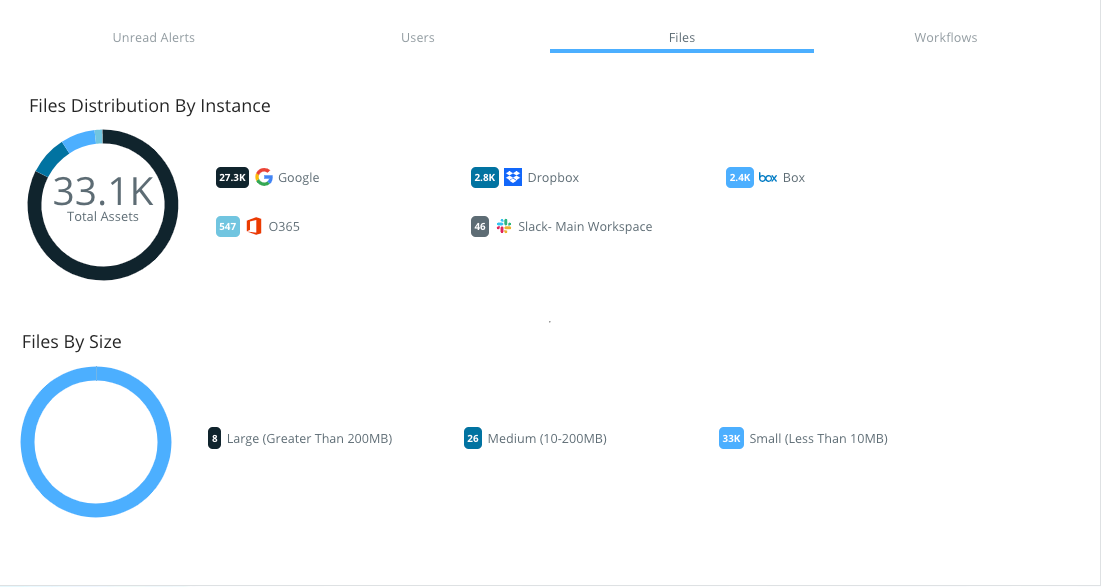Click the 547 O365 count badge
The height and width of the screenshot is (587, 1101).
(x=228, y=226)
